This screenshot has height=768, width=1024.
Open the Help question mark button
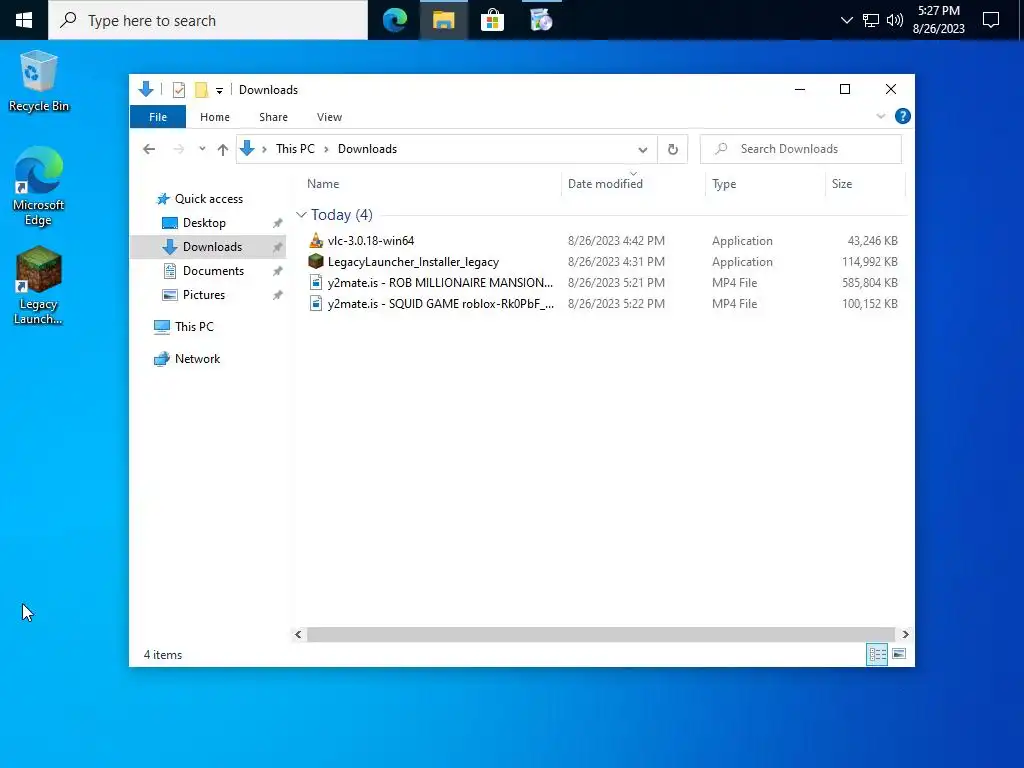pyautogui.click(x=903, y=116)
